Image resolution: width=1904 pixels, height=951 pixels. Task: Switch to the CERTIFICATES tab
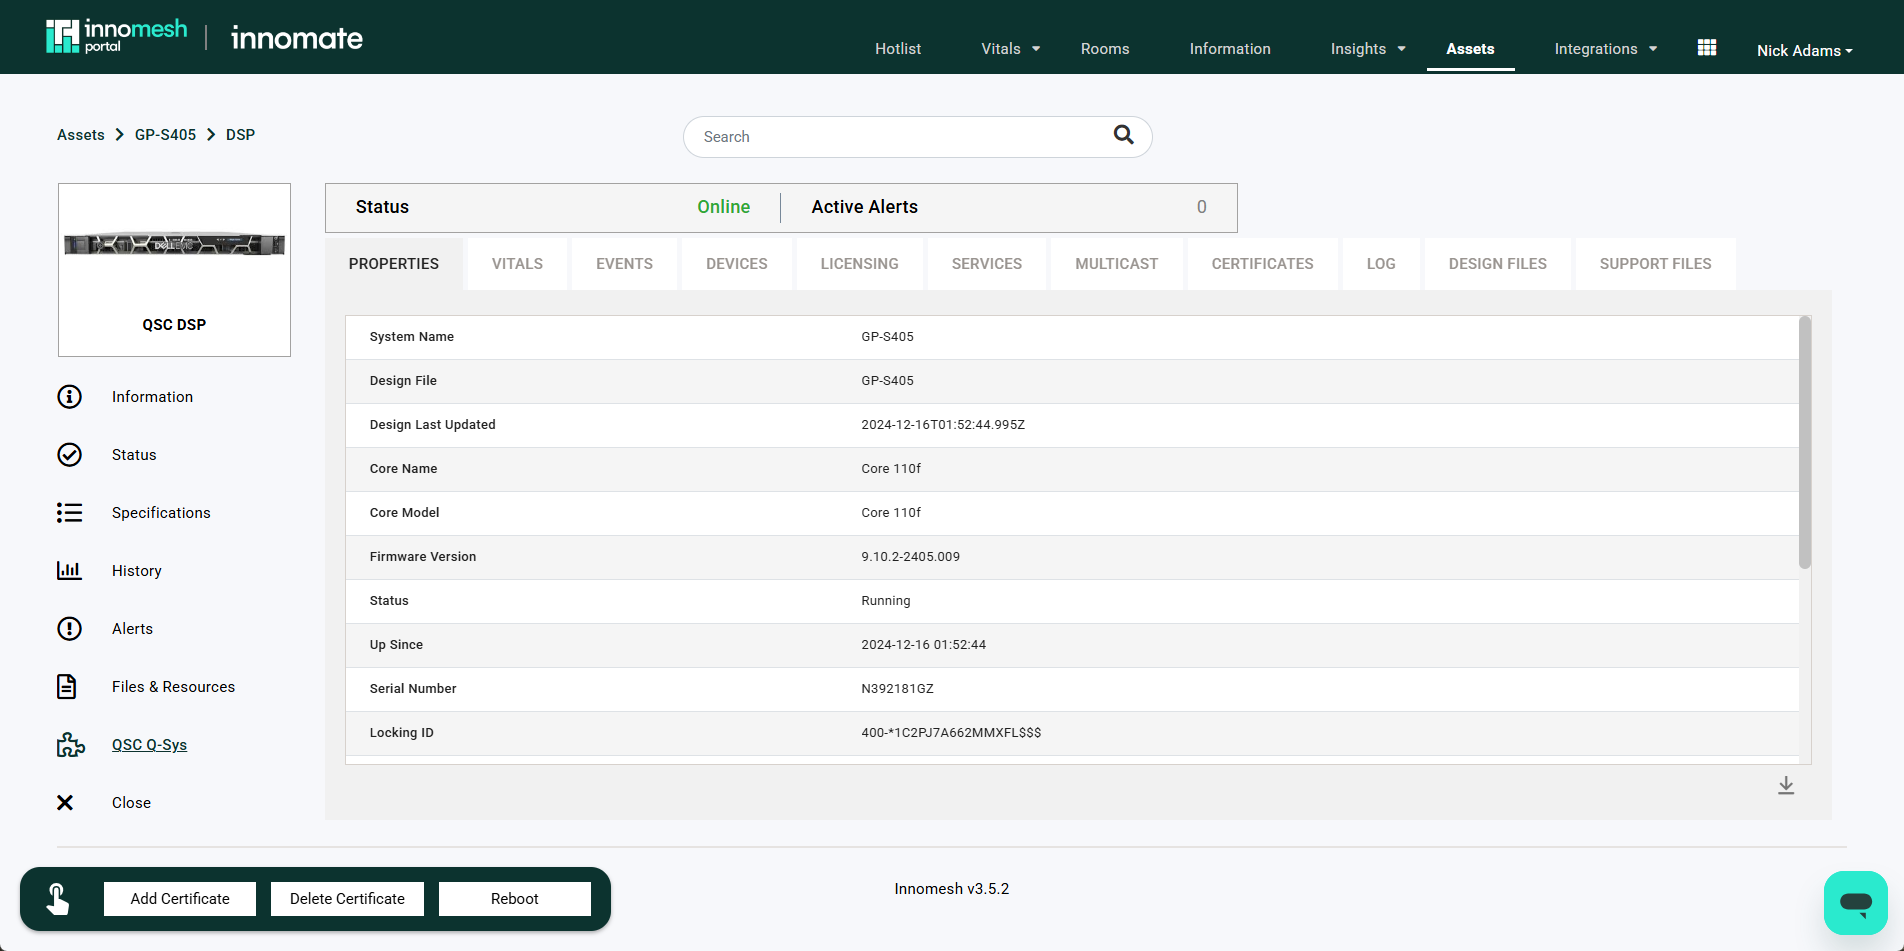click(1263, 264)
